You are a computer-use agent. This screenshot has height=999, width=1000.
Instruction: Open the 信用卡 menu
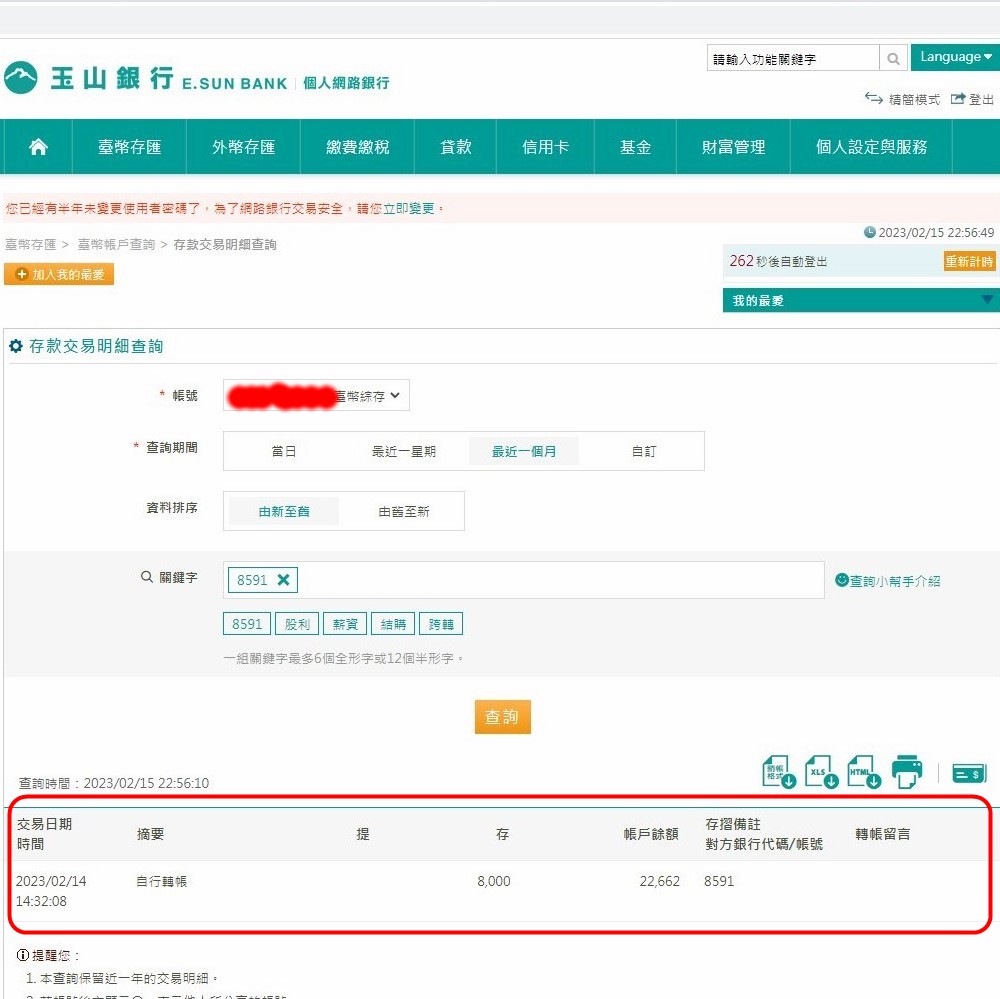pyautogui.click(x=545, y=147)
